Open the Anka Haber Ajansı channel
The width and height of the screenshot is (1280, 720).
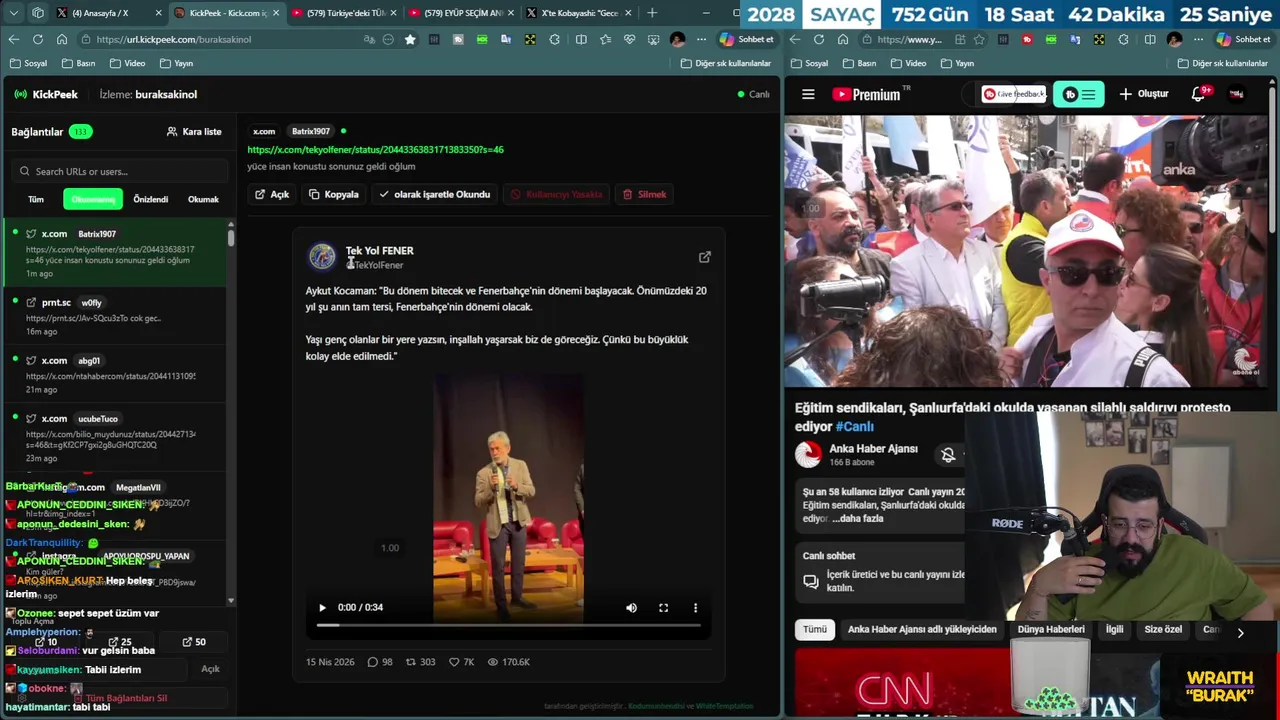(873, 449)
